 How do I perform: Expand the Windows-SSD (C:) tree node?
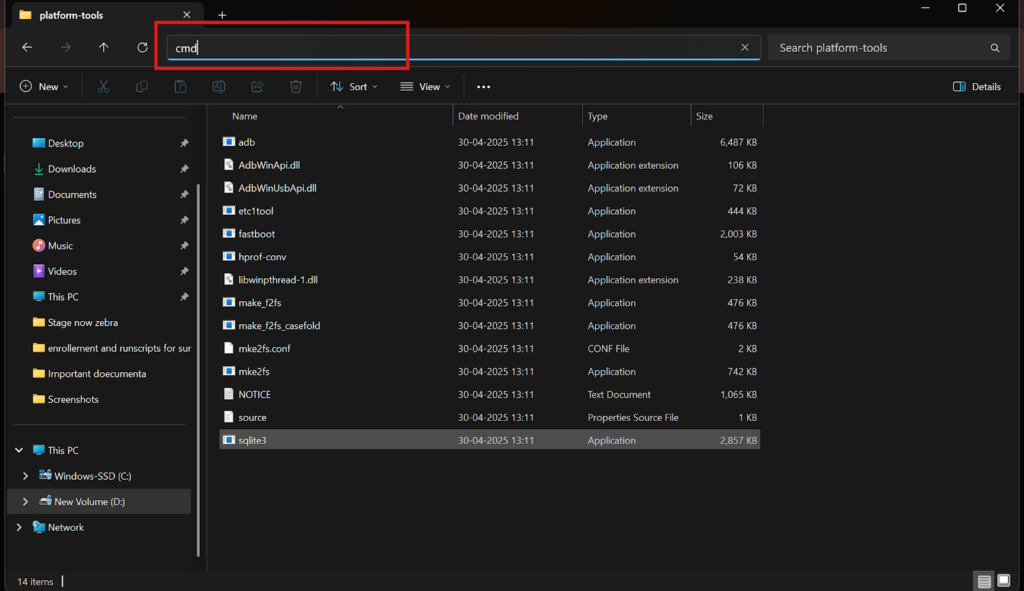(x=25, y=476)
